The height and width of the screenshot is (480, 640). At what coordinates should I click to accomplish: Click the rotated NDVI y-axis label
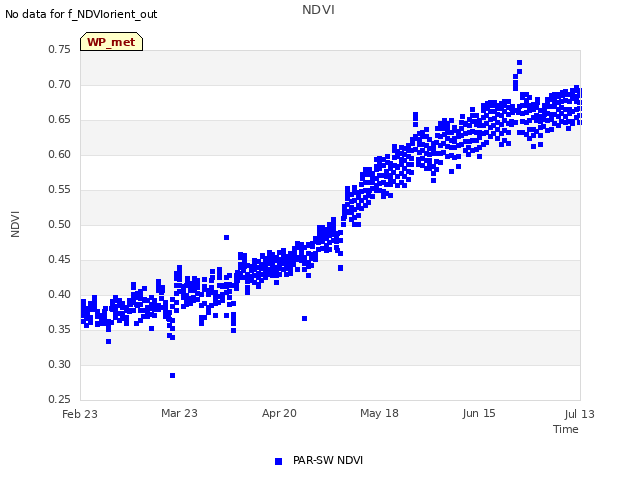pos(15,224)
